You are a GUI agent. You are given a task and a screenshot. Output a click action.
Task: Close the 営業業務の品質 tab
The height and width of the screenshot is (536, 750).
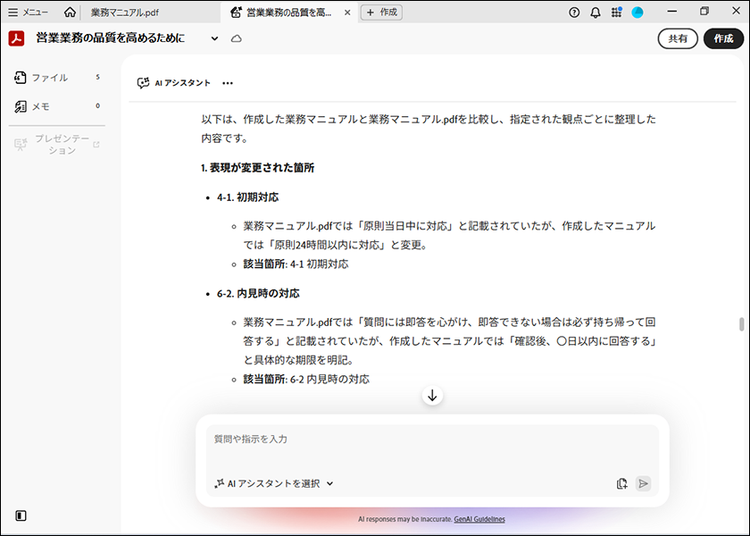[347, 12]
